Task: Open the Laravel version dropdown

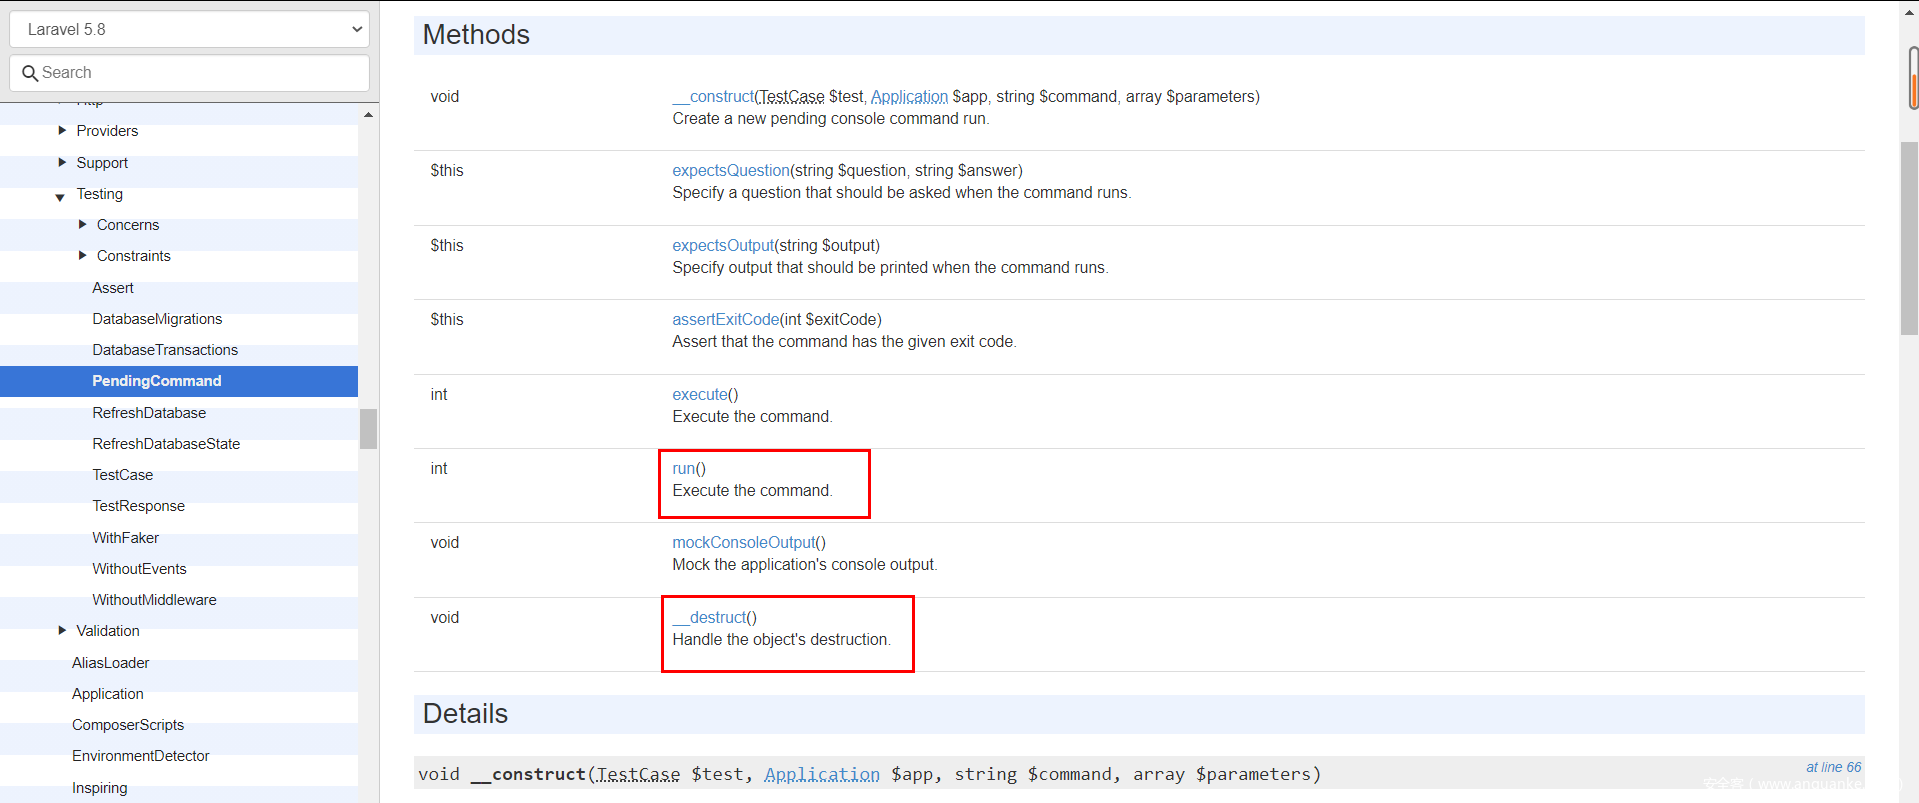Action: pyautogui.click(x=189, y=29)
